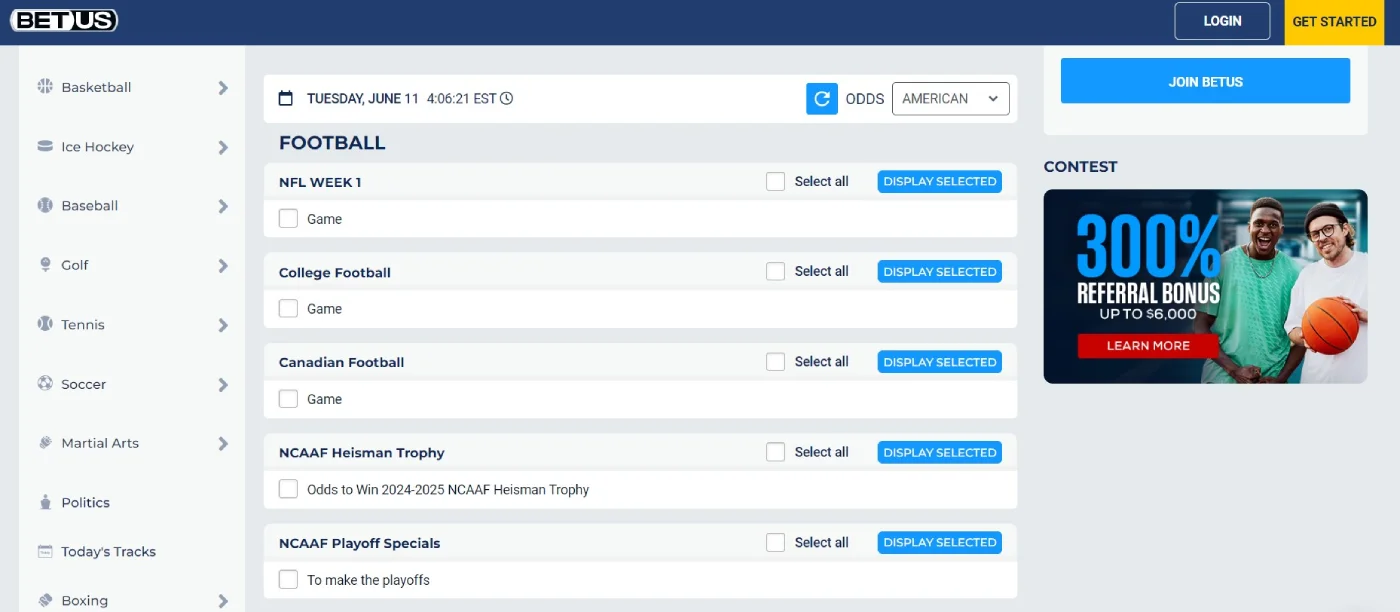This screenshot has height=612, width=1400.
Task: Click Display Selected for Canadian Football
Action: point(939,362)
